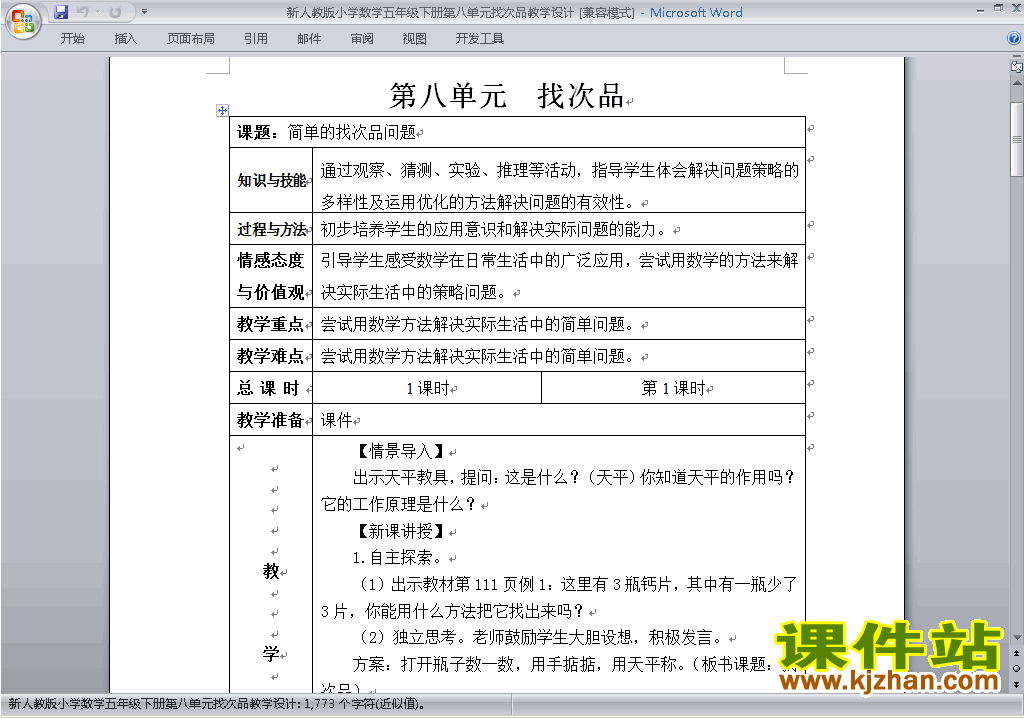Open the Customize Quick Access Toolbar dropdown
The image size is (1024, 718).
144,12
